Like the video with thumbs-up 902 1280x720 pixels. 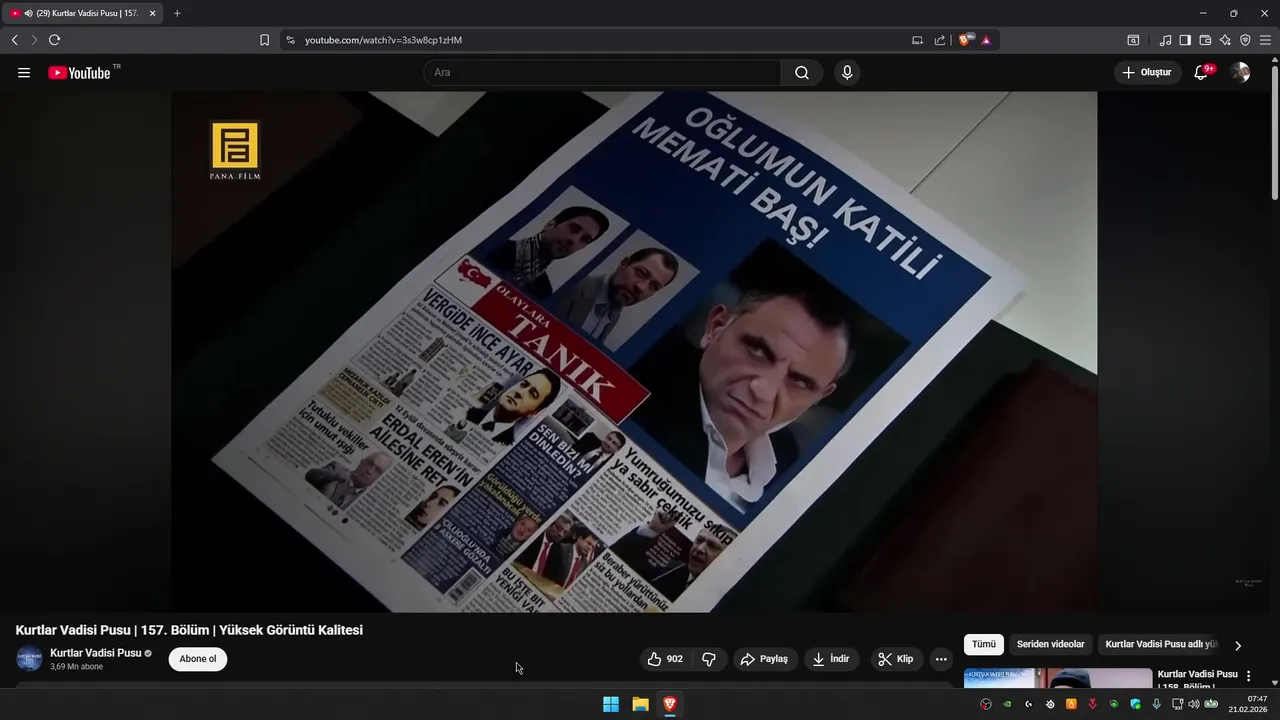tap(665, 659)
